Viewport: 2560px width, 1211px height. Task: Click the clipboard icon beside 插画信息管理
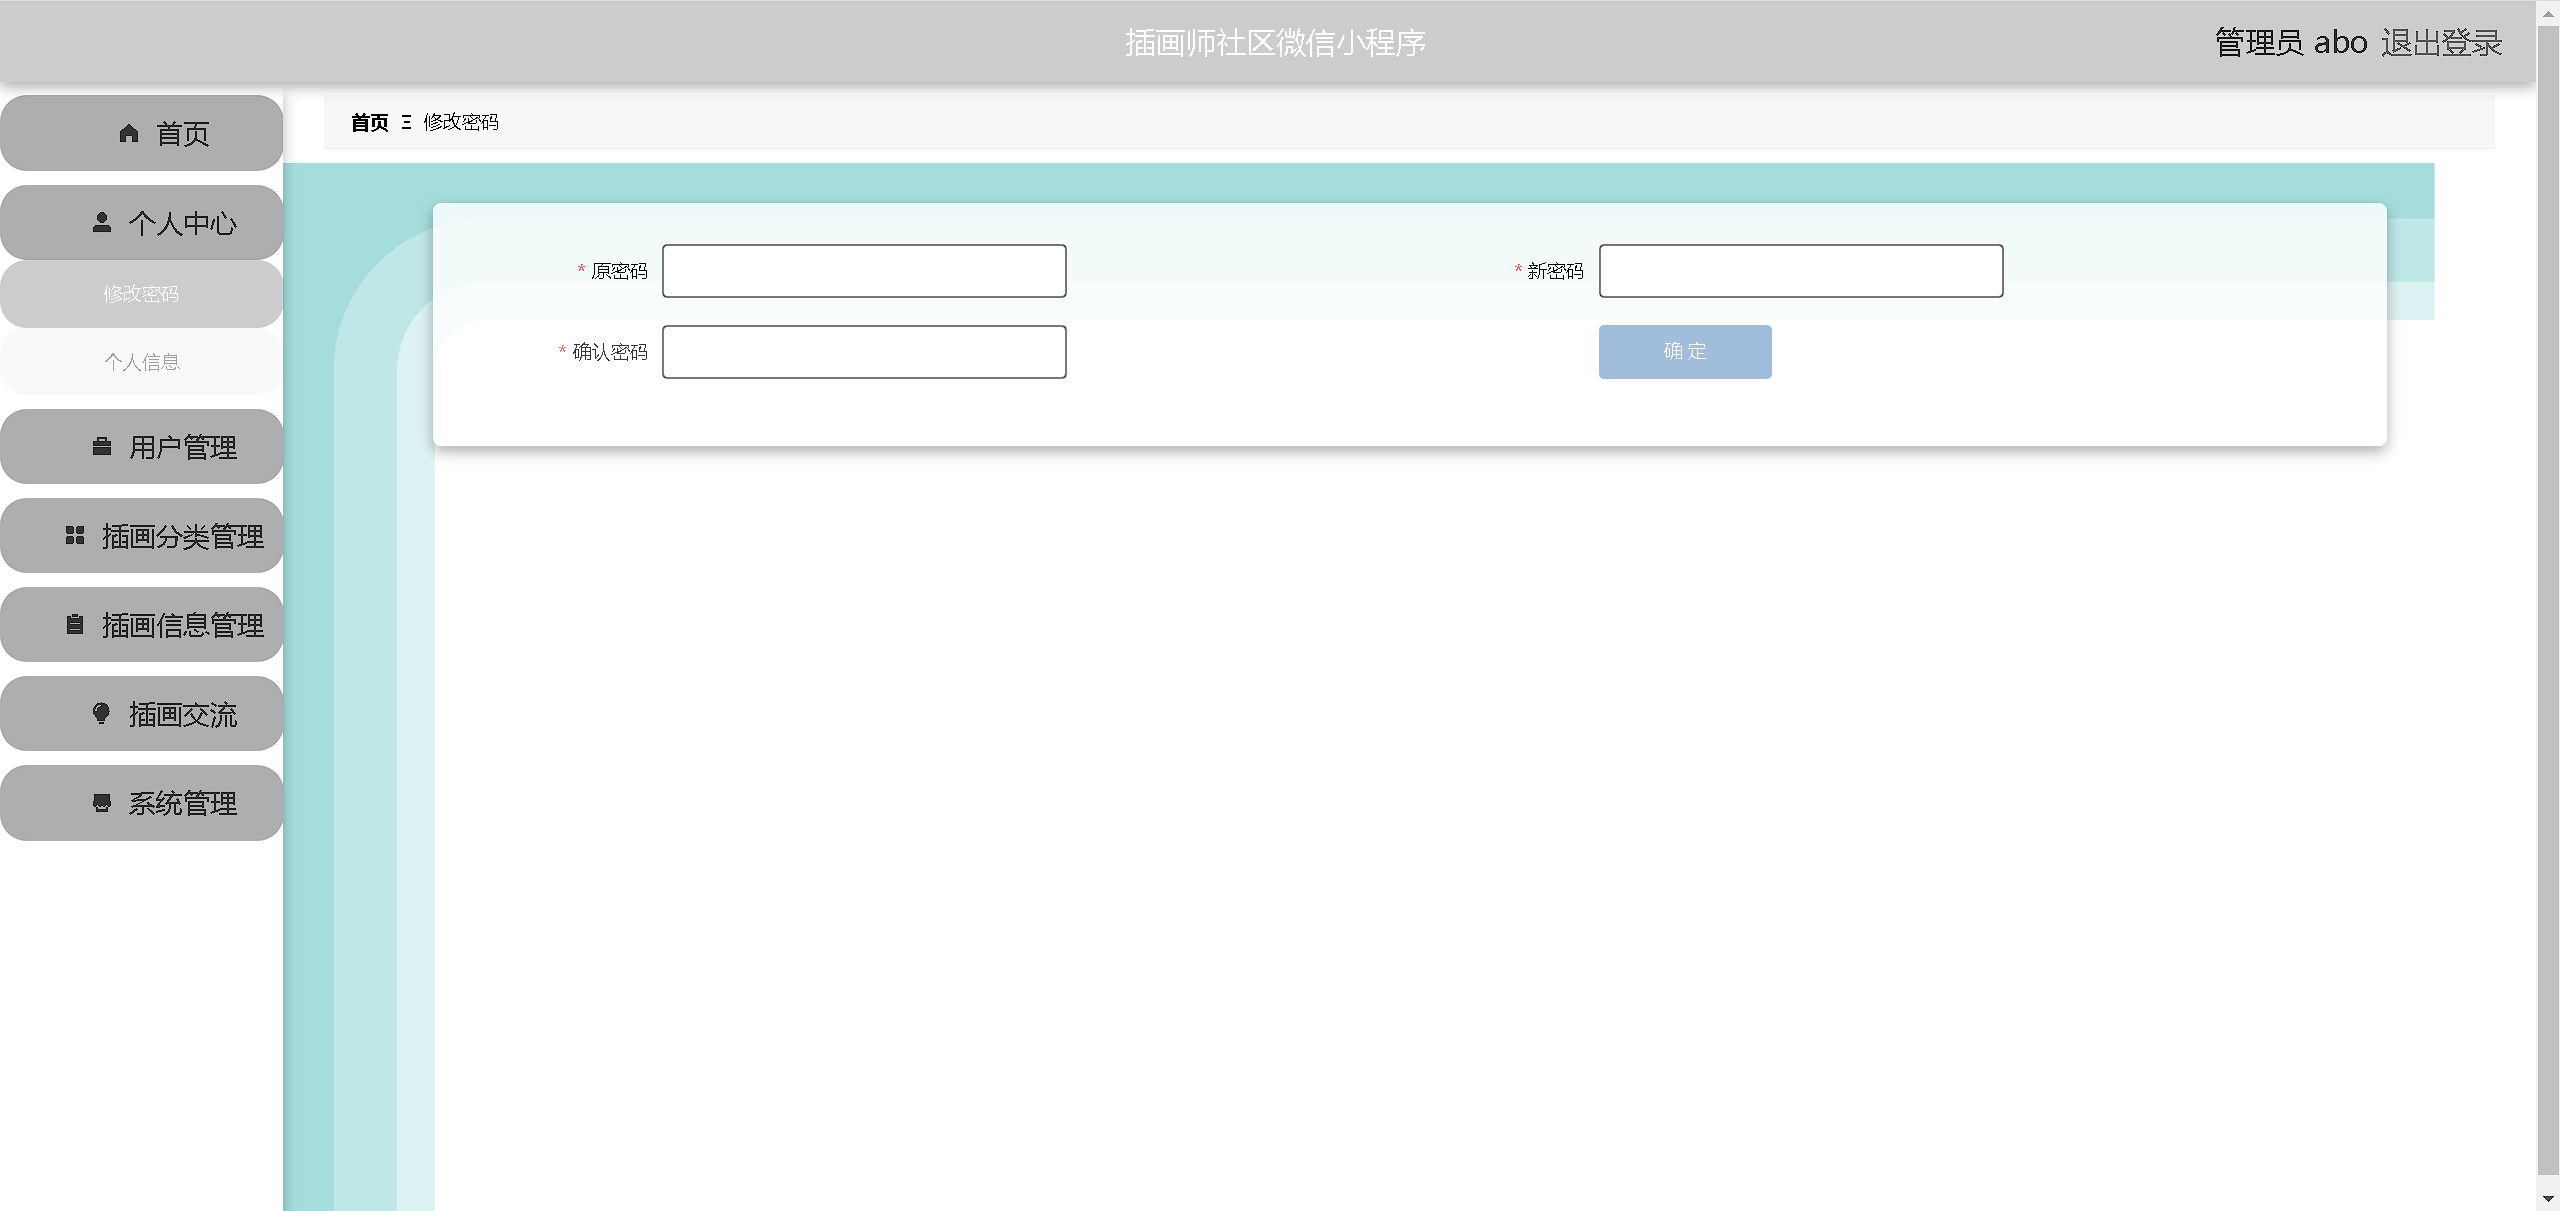point(75,624)
